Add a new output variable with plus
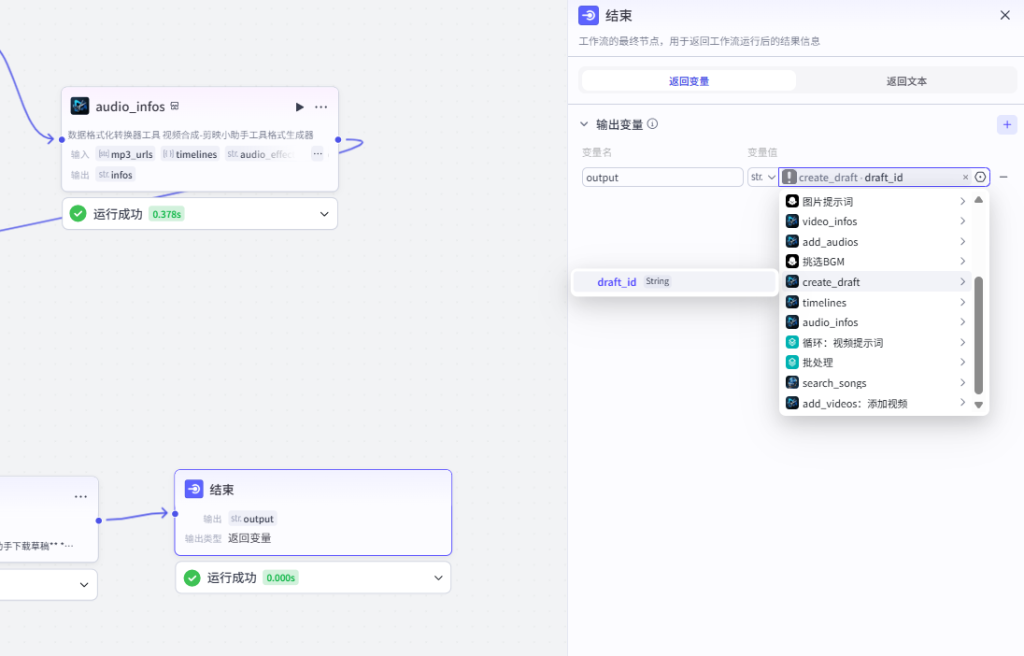This screenshot has height=656, width=1024. click(1007, 124)
